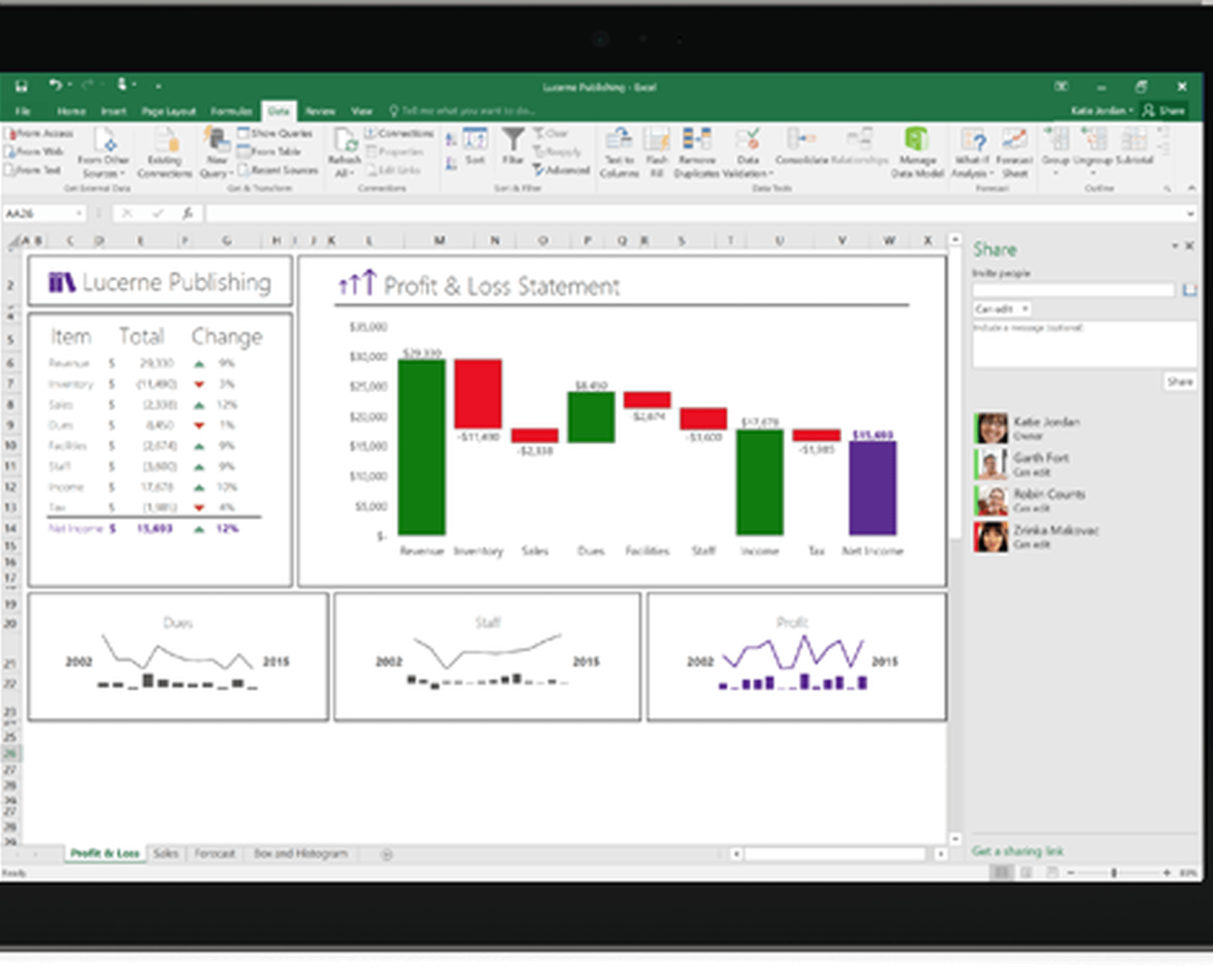Switch to Page Break Preview in status bar

click(1051, 873)
